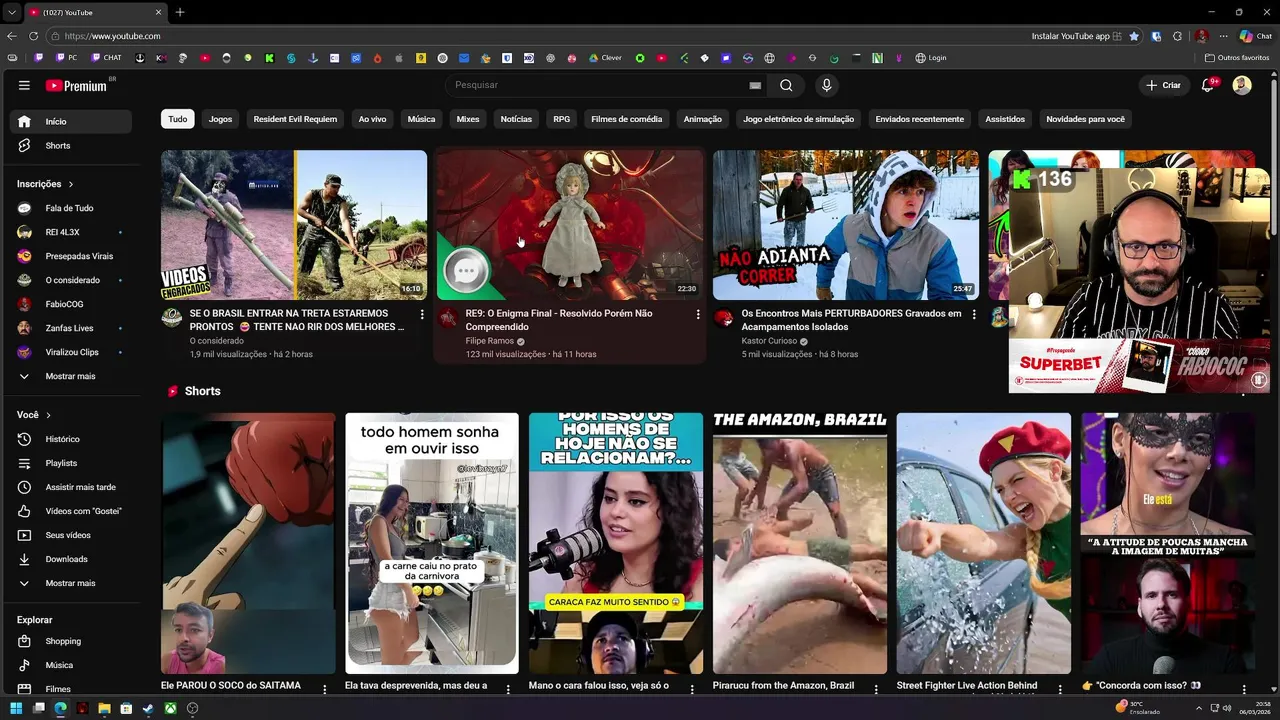Screen dimensions: 1280x720
Task: Click the Criar button
Action: pyautogui.click(x=1164, y=85)
